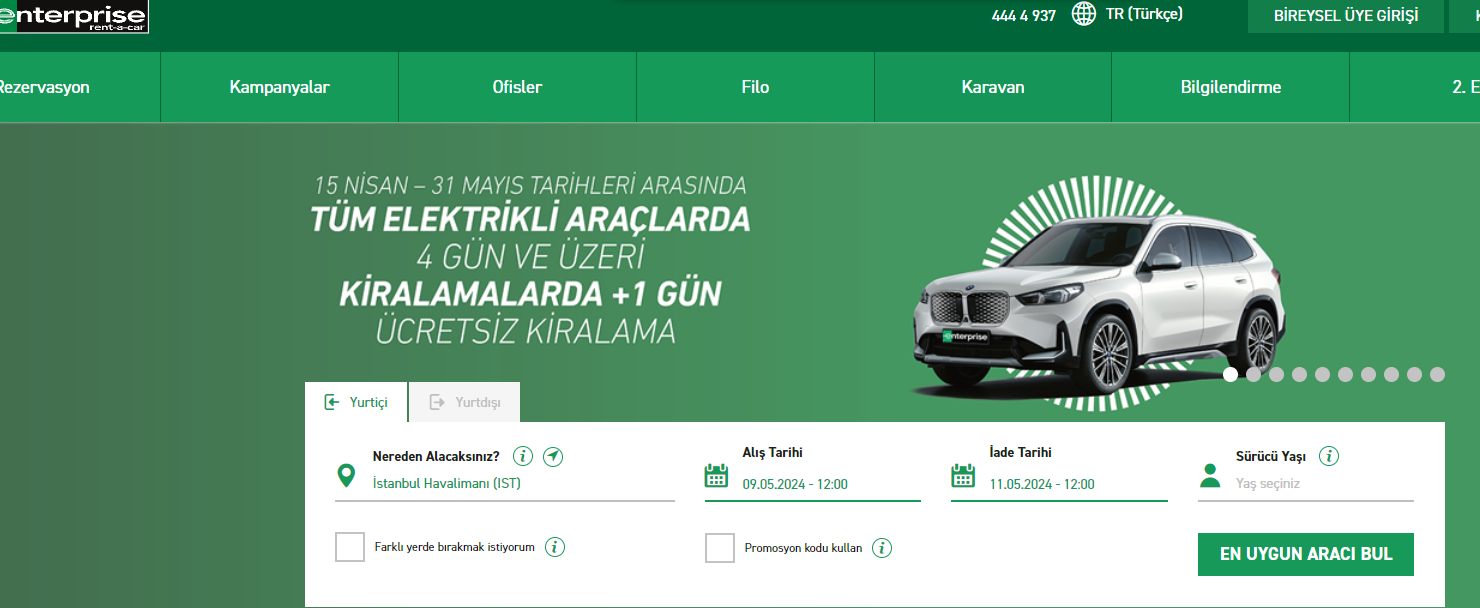The height and width of the screenshot is (608, 1480).
Task: Click the Enterprise rent-a-car logo
Action: click(74, 17)
